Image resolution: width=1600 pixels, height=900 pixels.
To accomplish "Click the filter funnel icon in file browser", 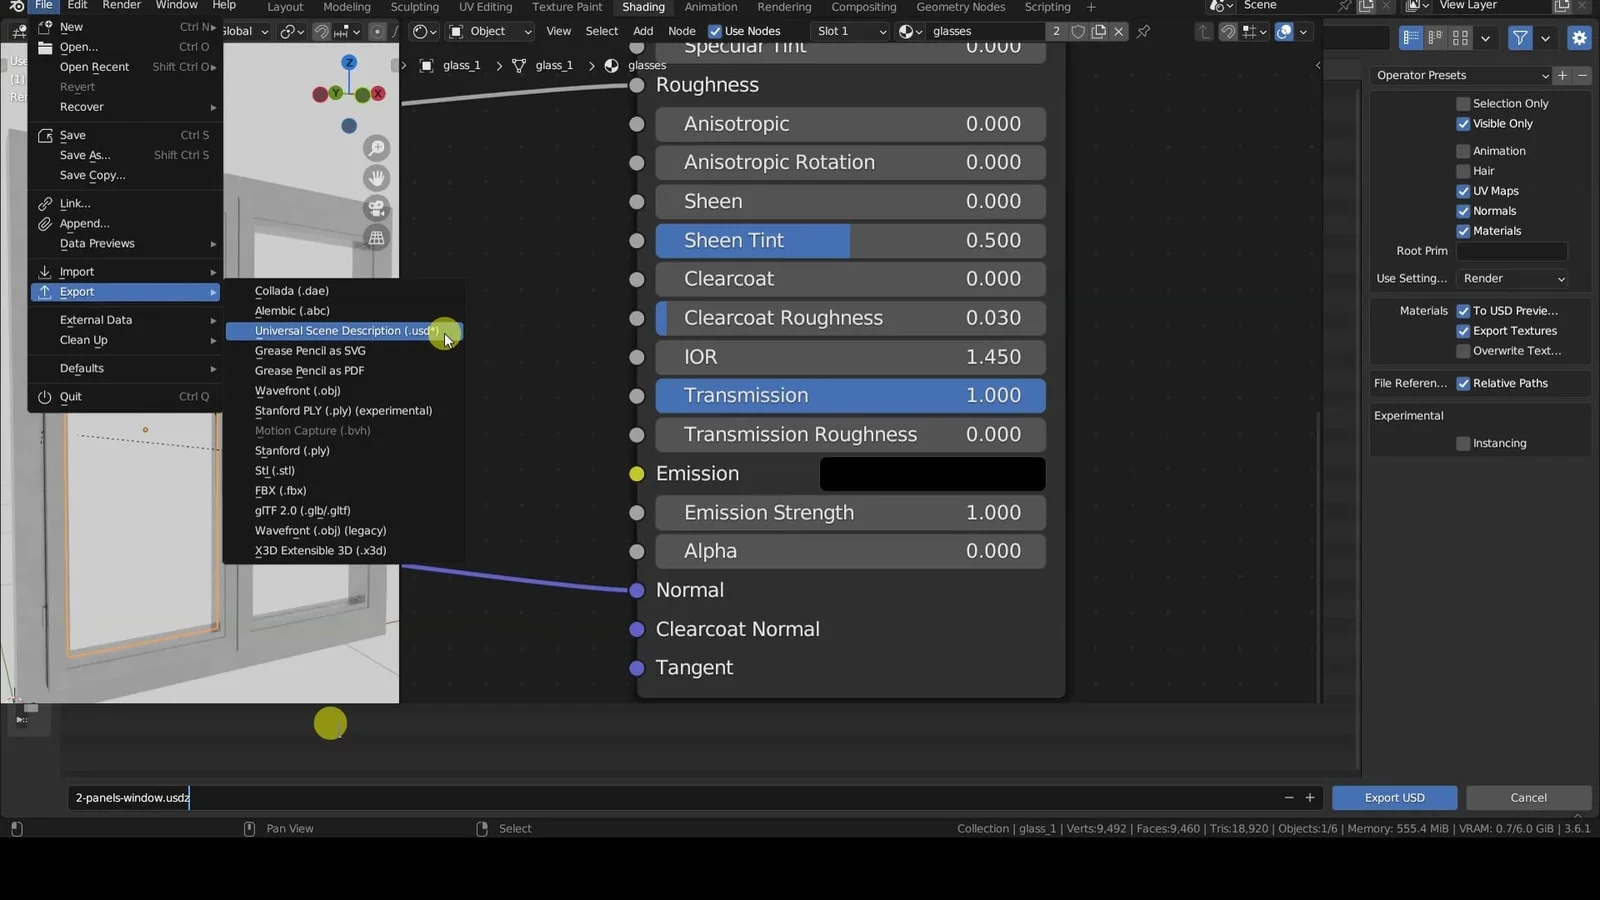I will pyautogui.click(x=1520, y=38).
